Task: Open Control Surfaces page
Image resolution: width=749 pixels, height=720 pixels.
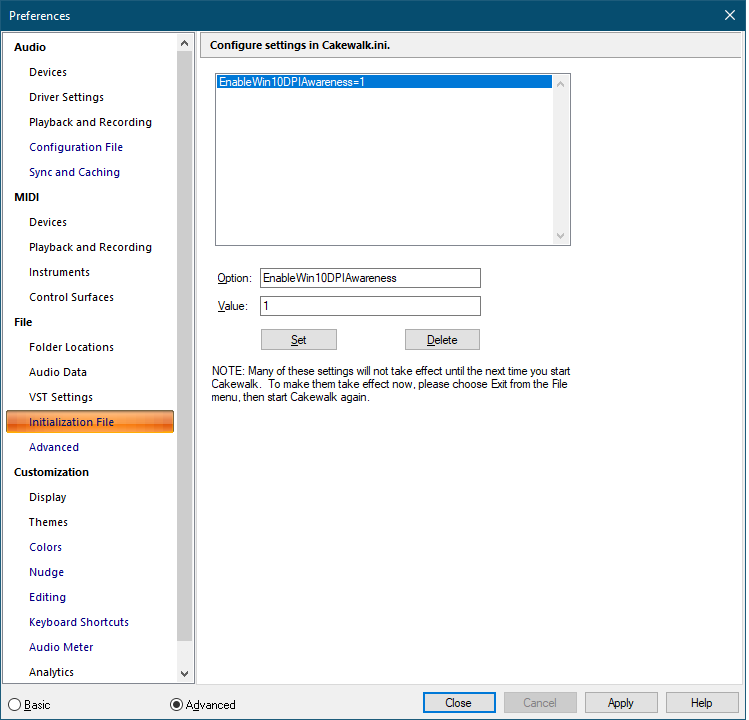Action: 71,297
